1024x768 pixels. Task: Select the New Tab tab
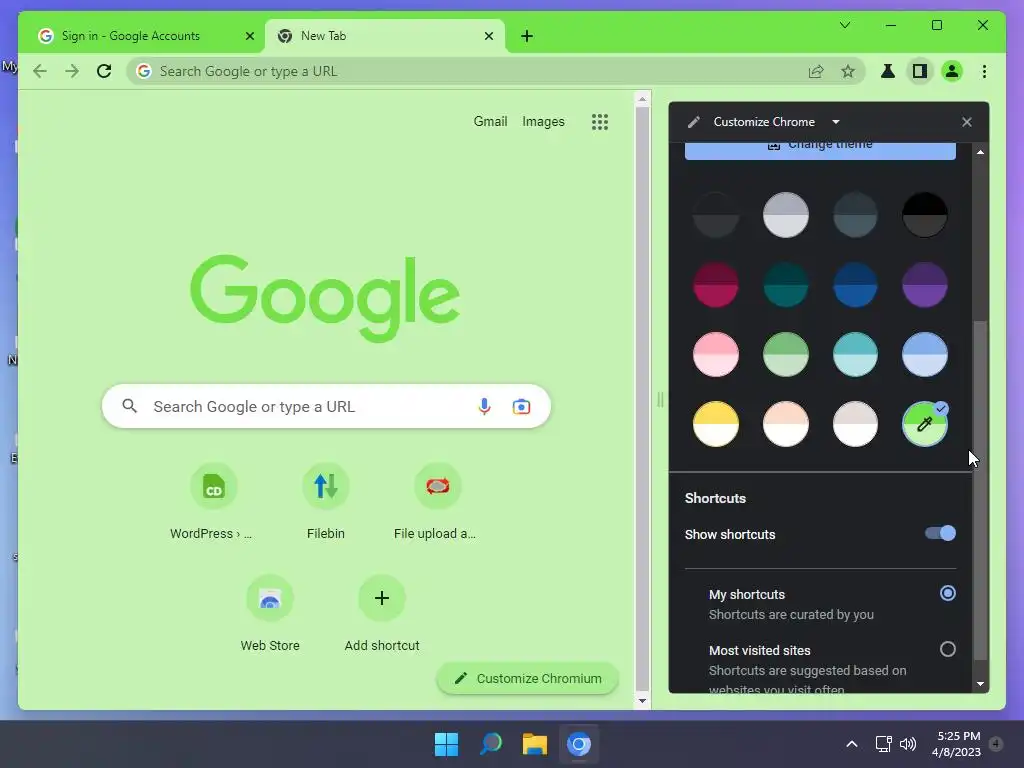point(385,36)
